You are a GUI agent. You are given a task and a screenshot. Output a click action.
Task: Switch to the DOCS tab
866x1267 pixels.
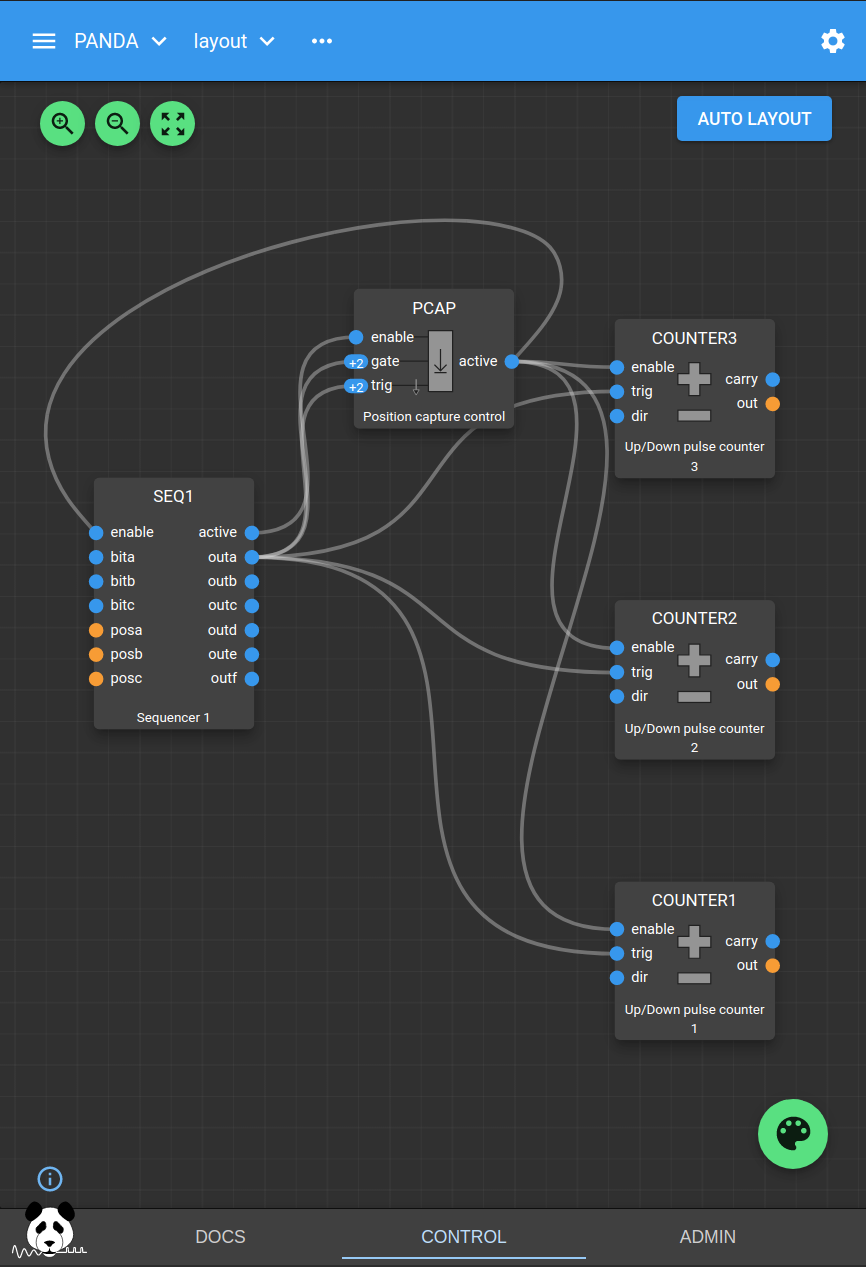tap(220, 1237)
